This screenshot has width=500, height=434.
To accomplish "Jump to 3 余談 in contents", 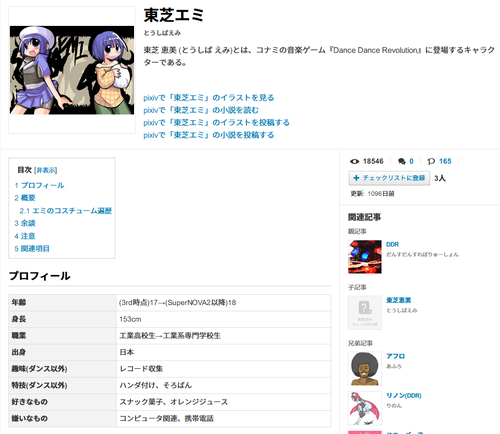I will pyautogui.click(x=25, y=223).
